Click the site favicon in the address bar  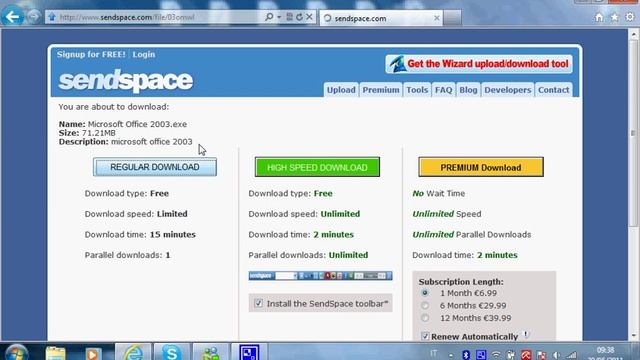click(x=52, y=17)
